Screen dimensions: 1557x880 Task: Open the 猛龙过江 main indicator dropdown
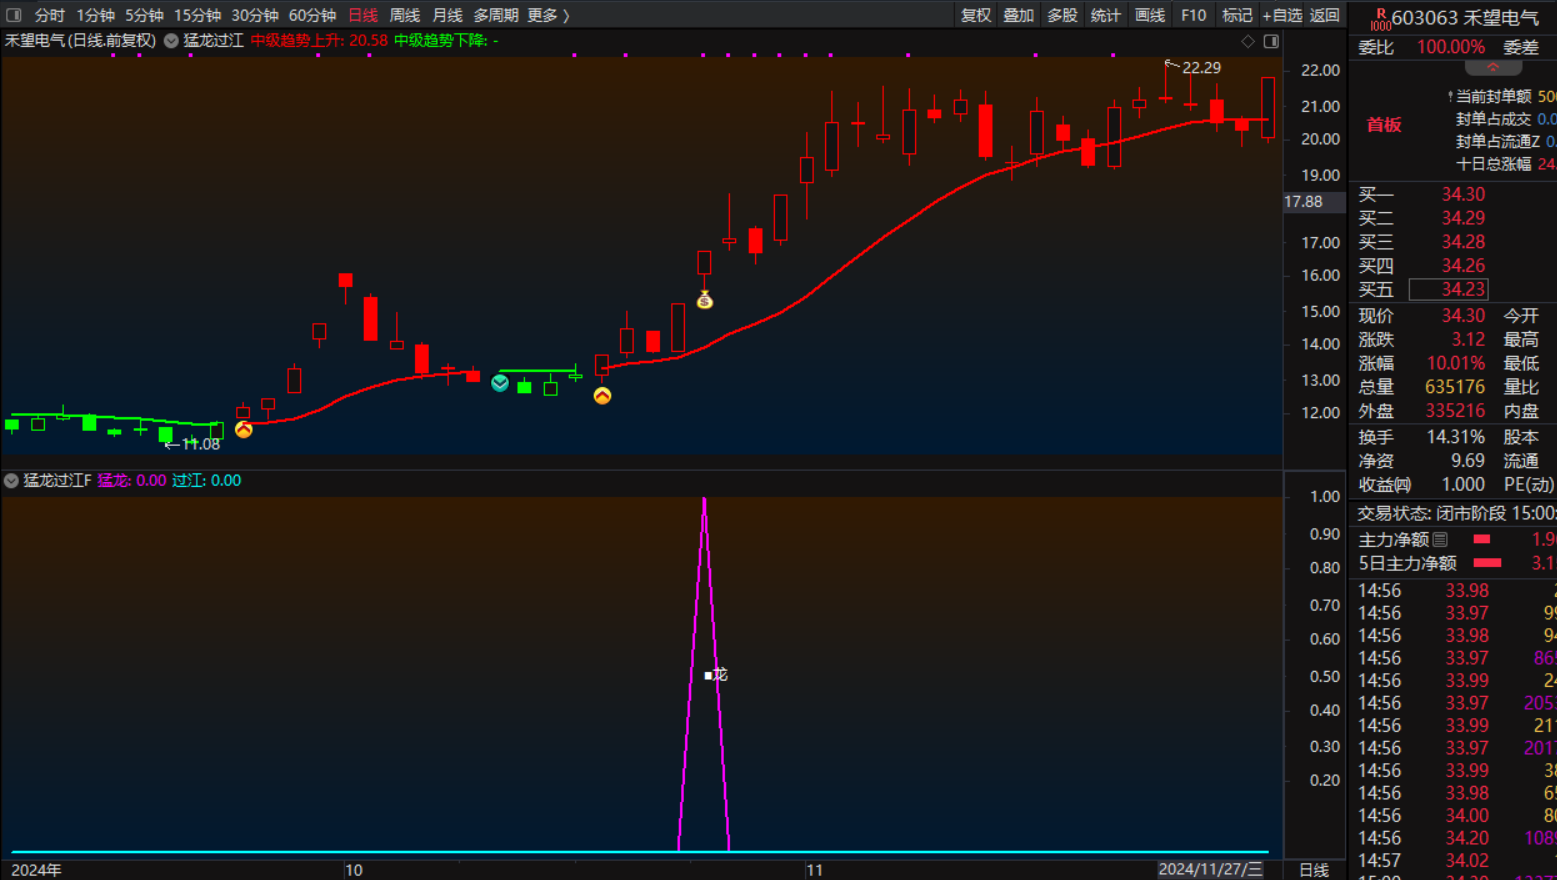[x=171, y=41]
